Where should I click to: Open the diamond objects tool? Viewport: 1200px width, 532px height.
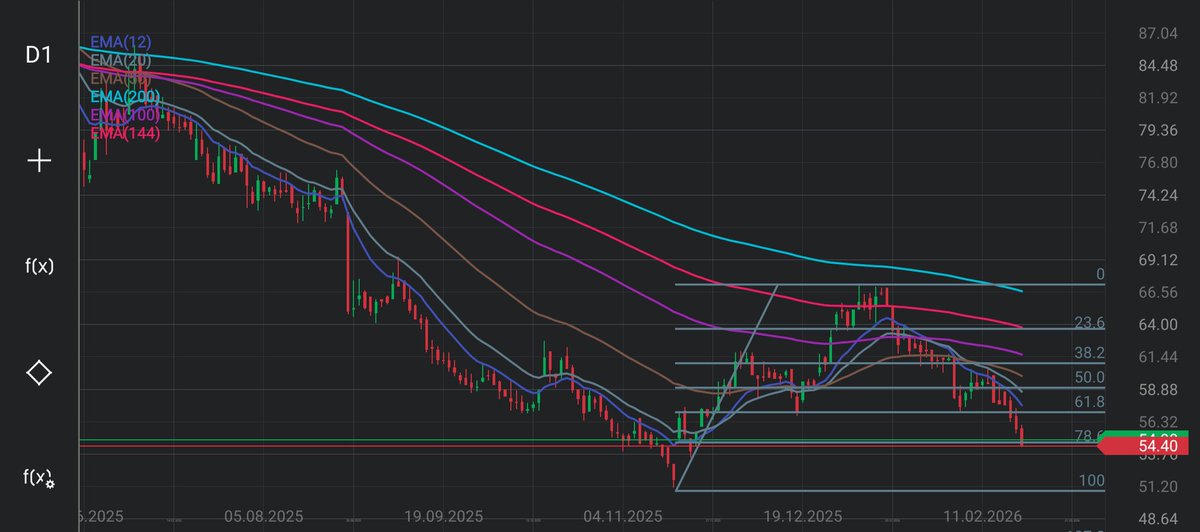point(39,373)
